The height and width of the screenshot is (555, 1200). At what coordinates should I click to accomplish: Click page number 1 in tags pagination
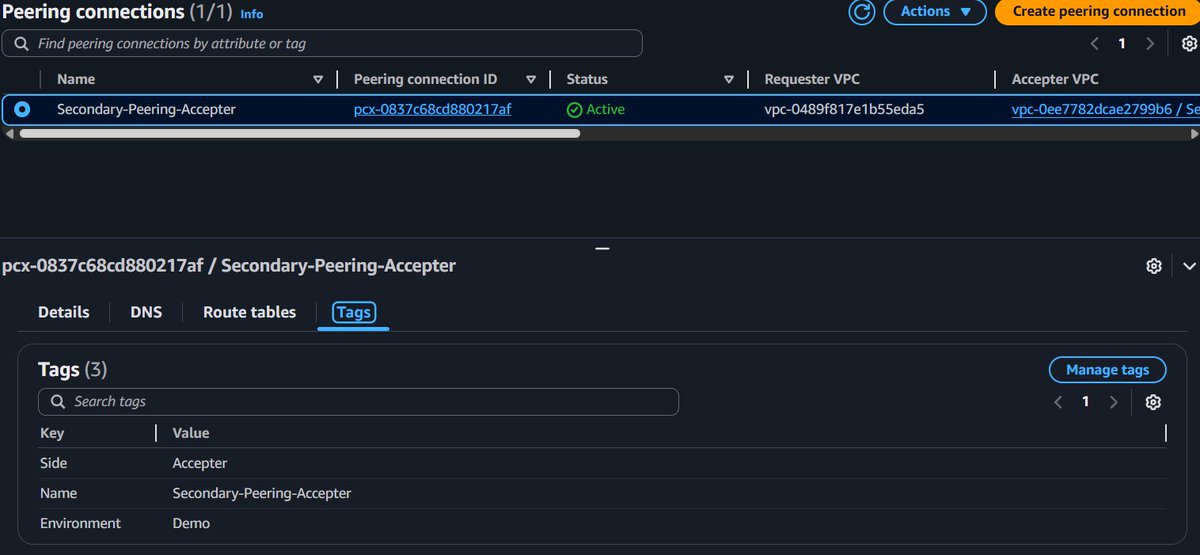point(1085,402)
